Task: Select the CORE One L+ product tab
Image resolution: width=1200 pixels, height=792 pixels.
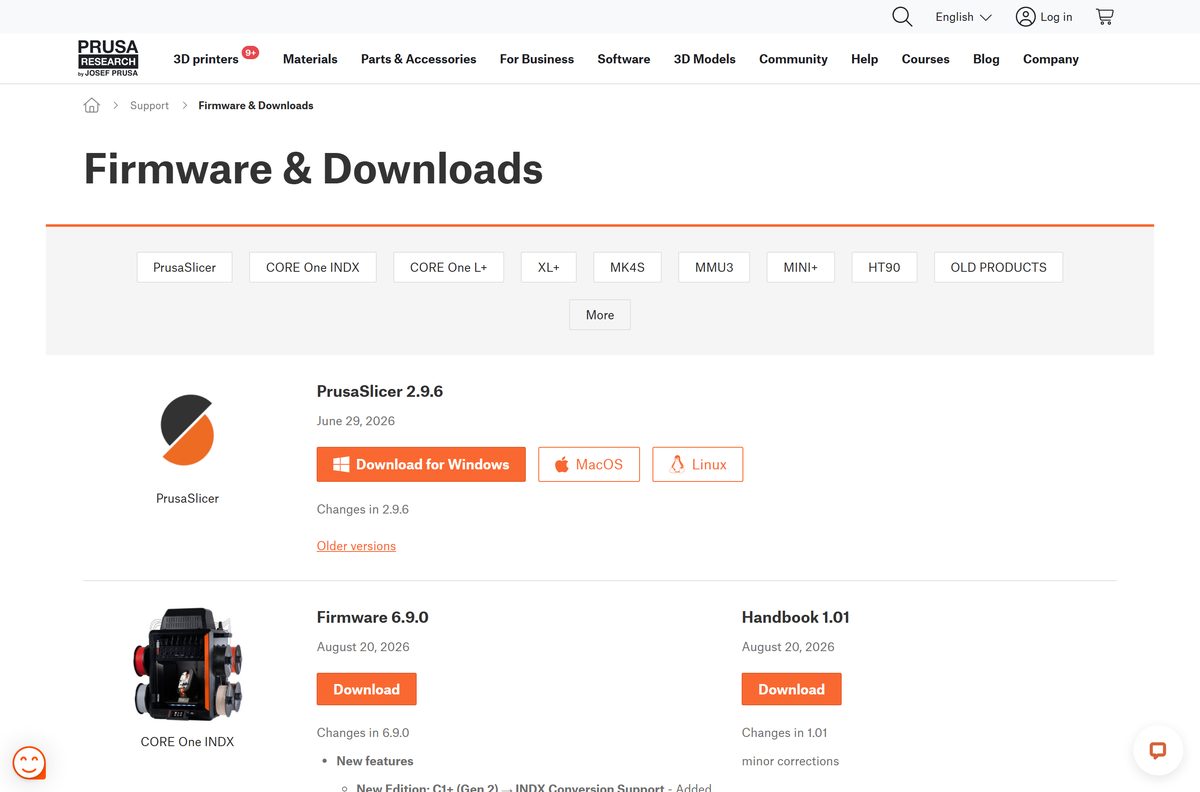Action: point(448,267)
